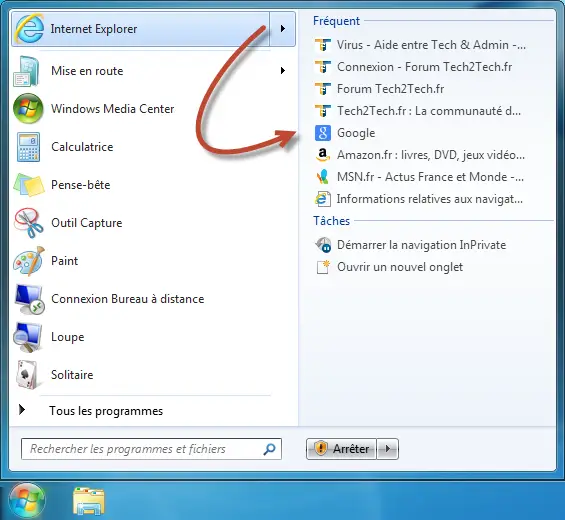Expand Mise en route submenu arrow

[x=282, y=71]
